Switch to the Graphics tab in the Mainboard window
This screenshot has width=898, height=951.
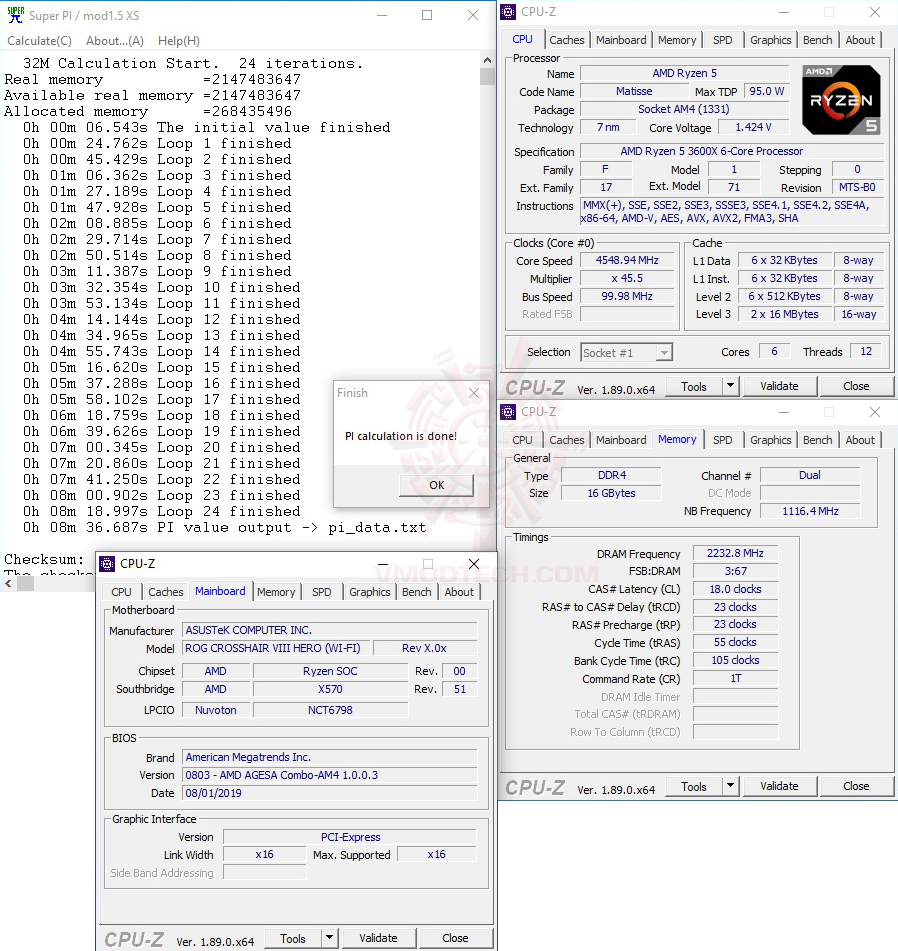369,591
